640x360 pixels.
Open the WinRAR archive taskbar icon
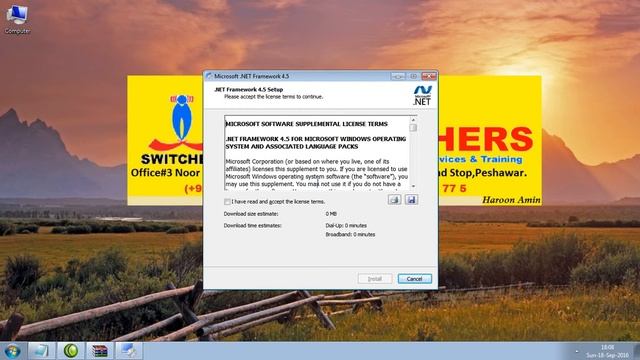(100, 351)
